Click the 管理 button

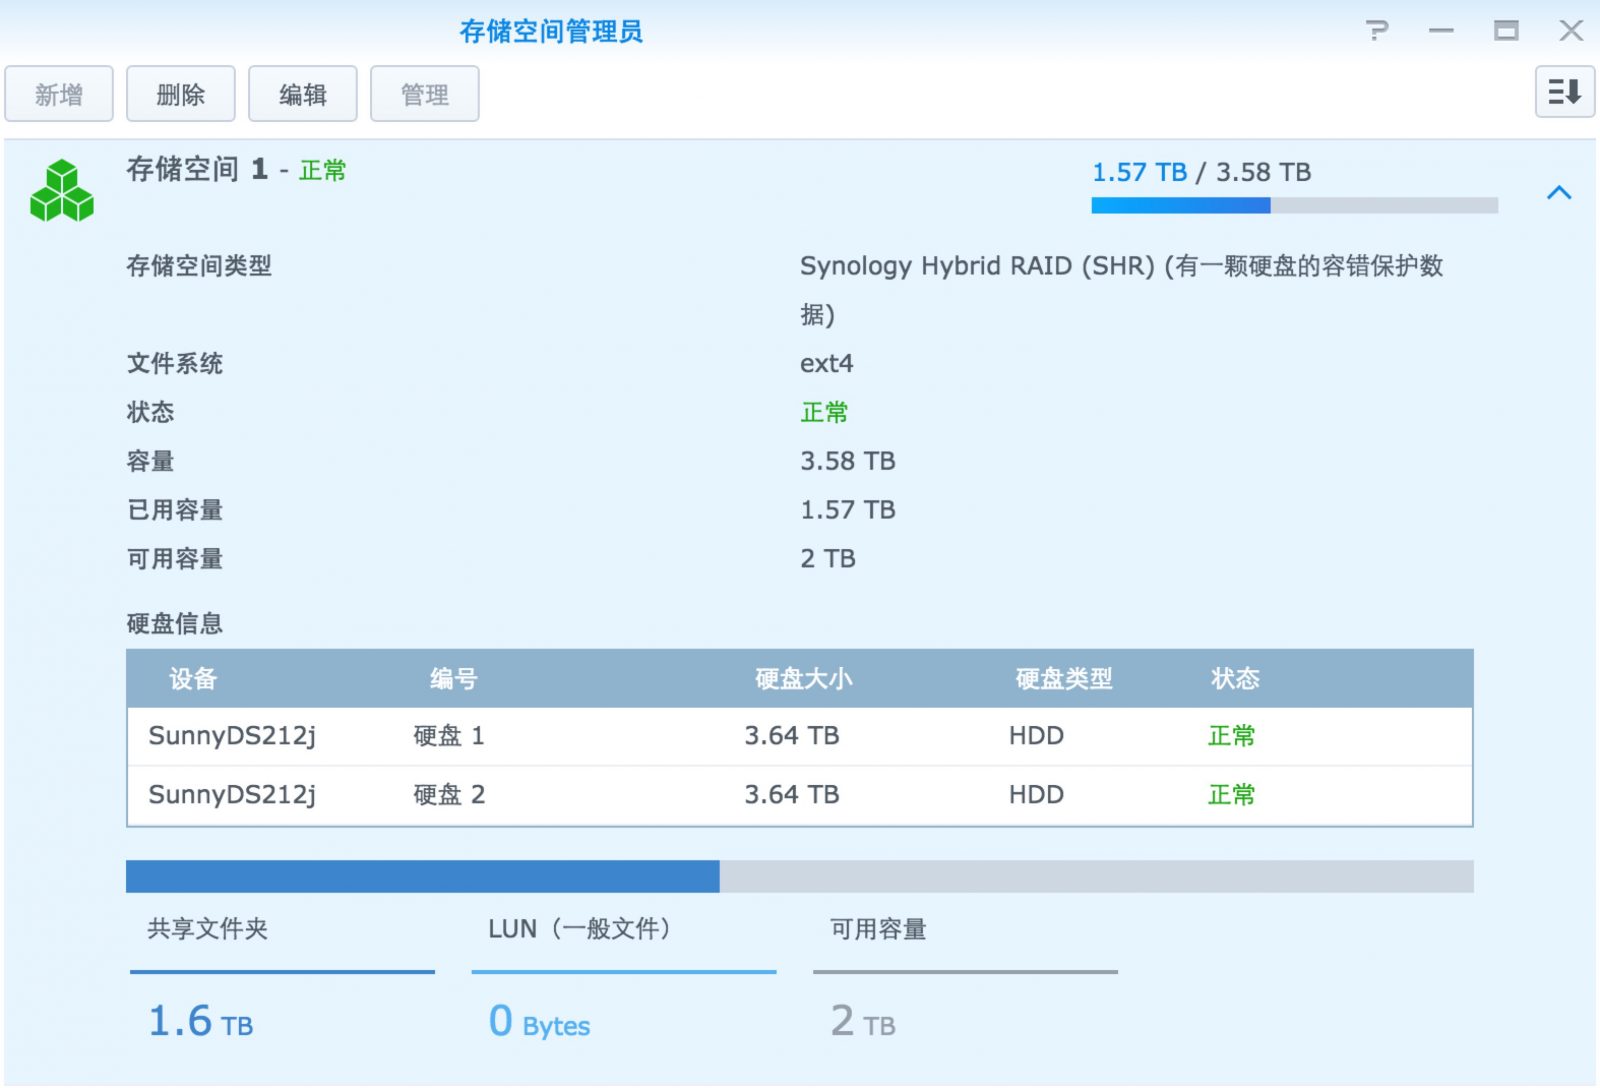pos(425,94)
